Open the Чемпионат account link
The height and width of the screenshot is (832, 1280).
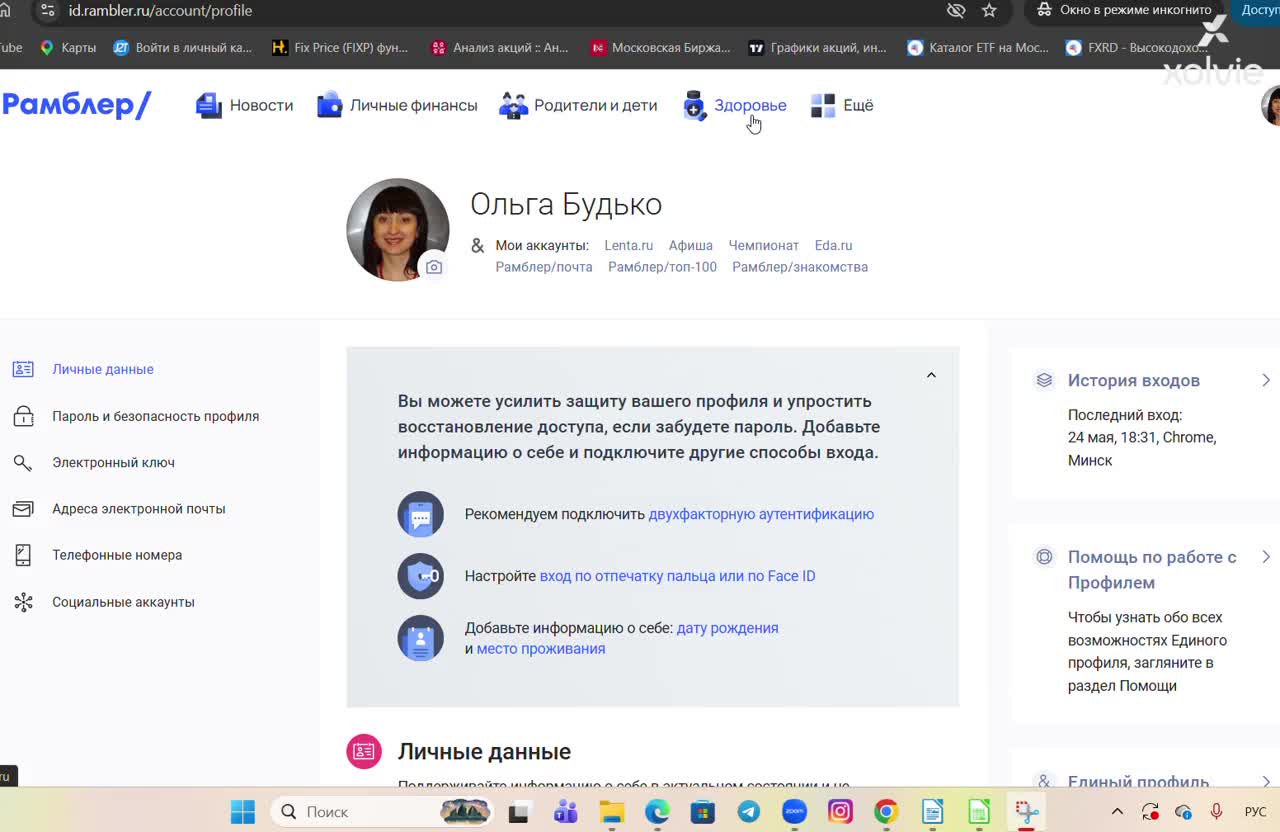(763, 245)
